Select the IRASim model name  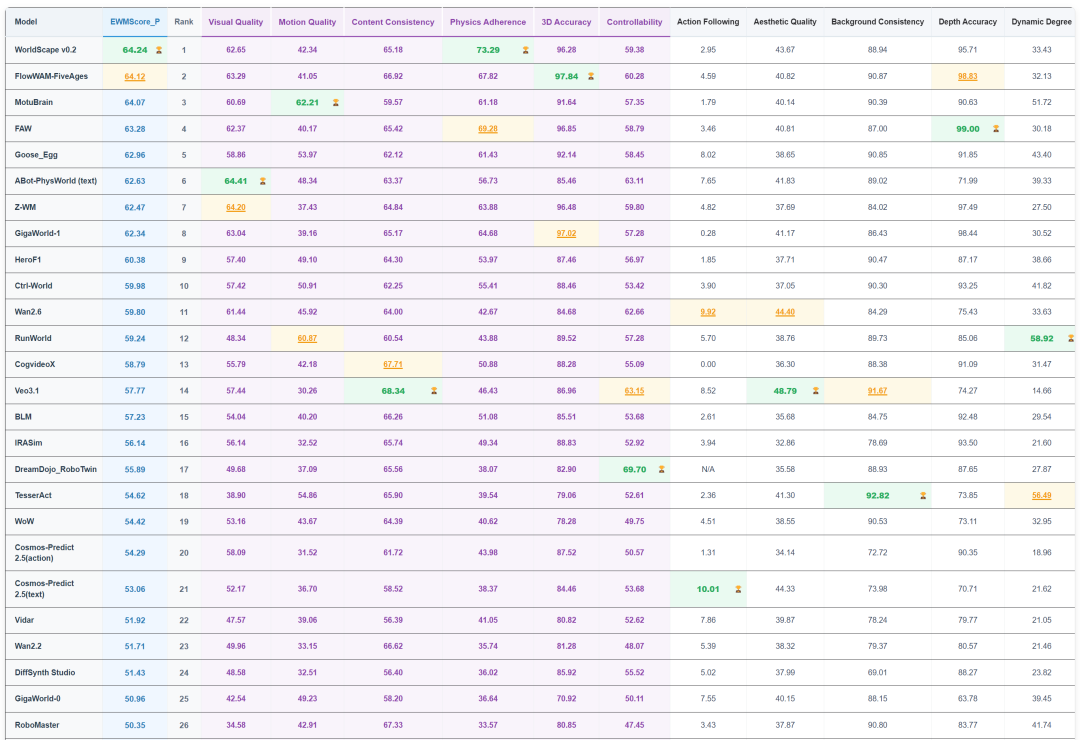click(x=28, y=443)
